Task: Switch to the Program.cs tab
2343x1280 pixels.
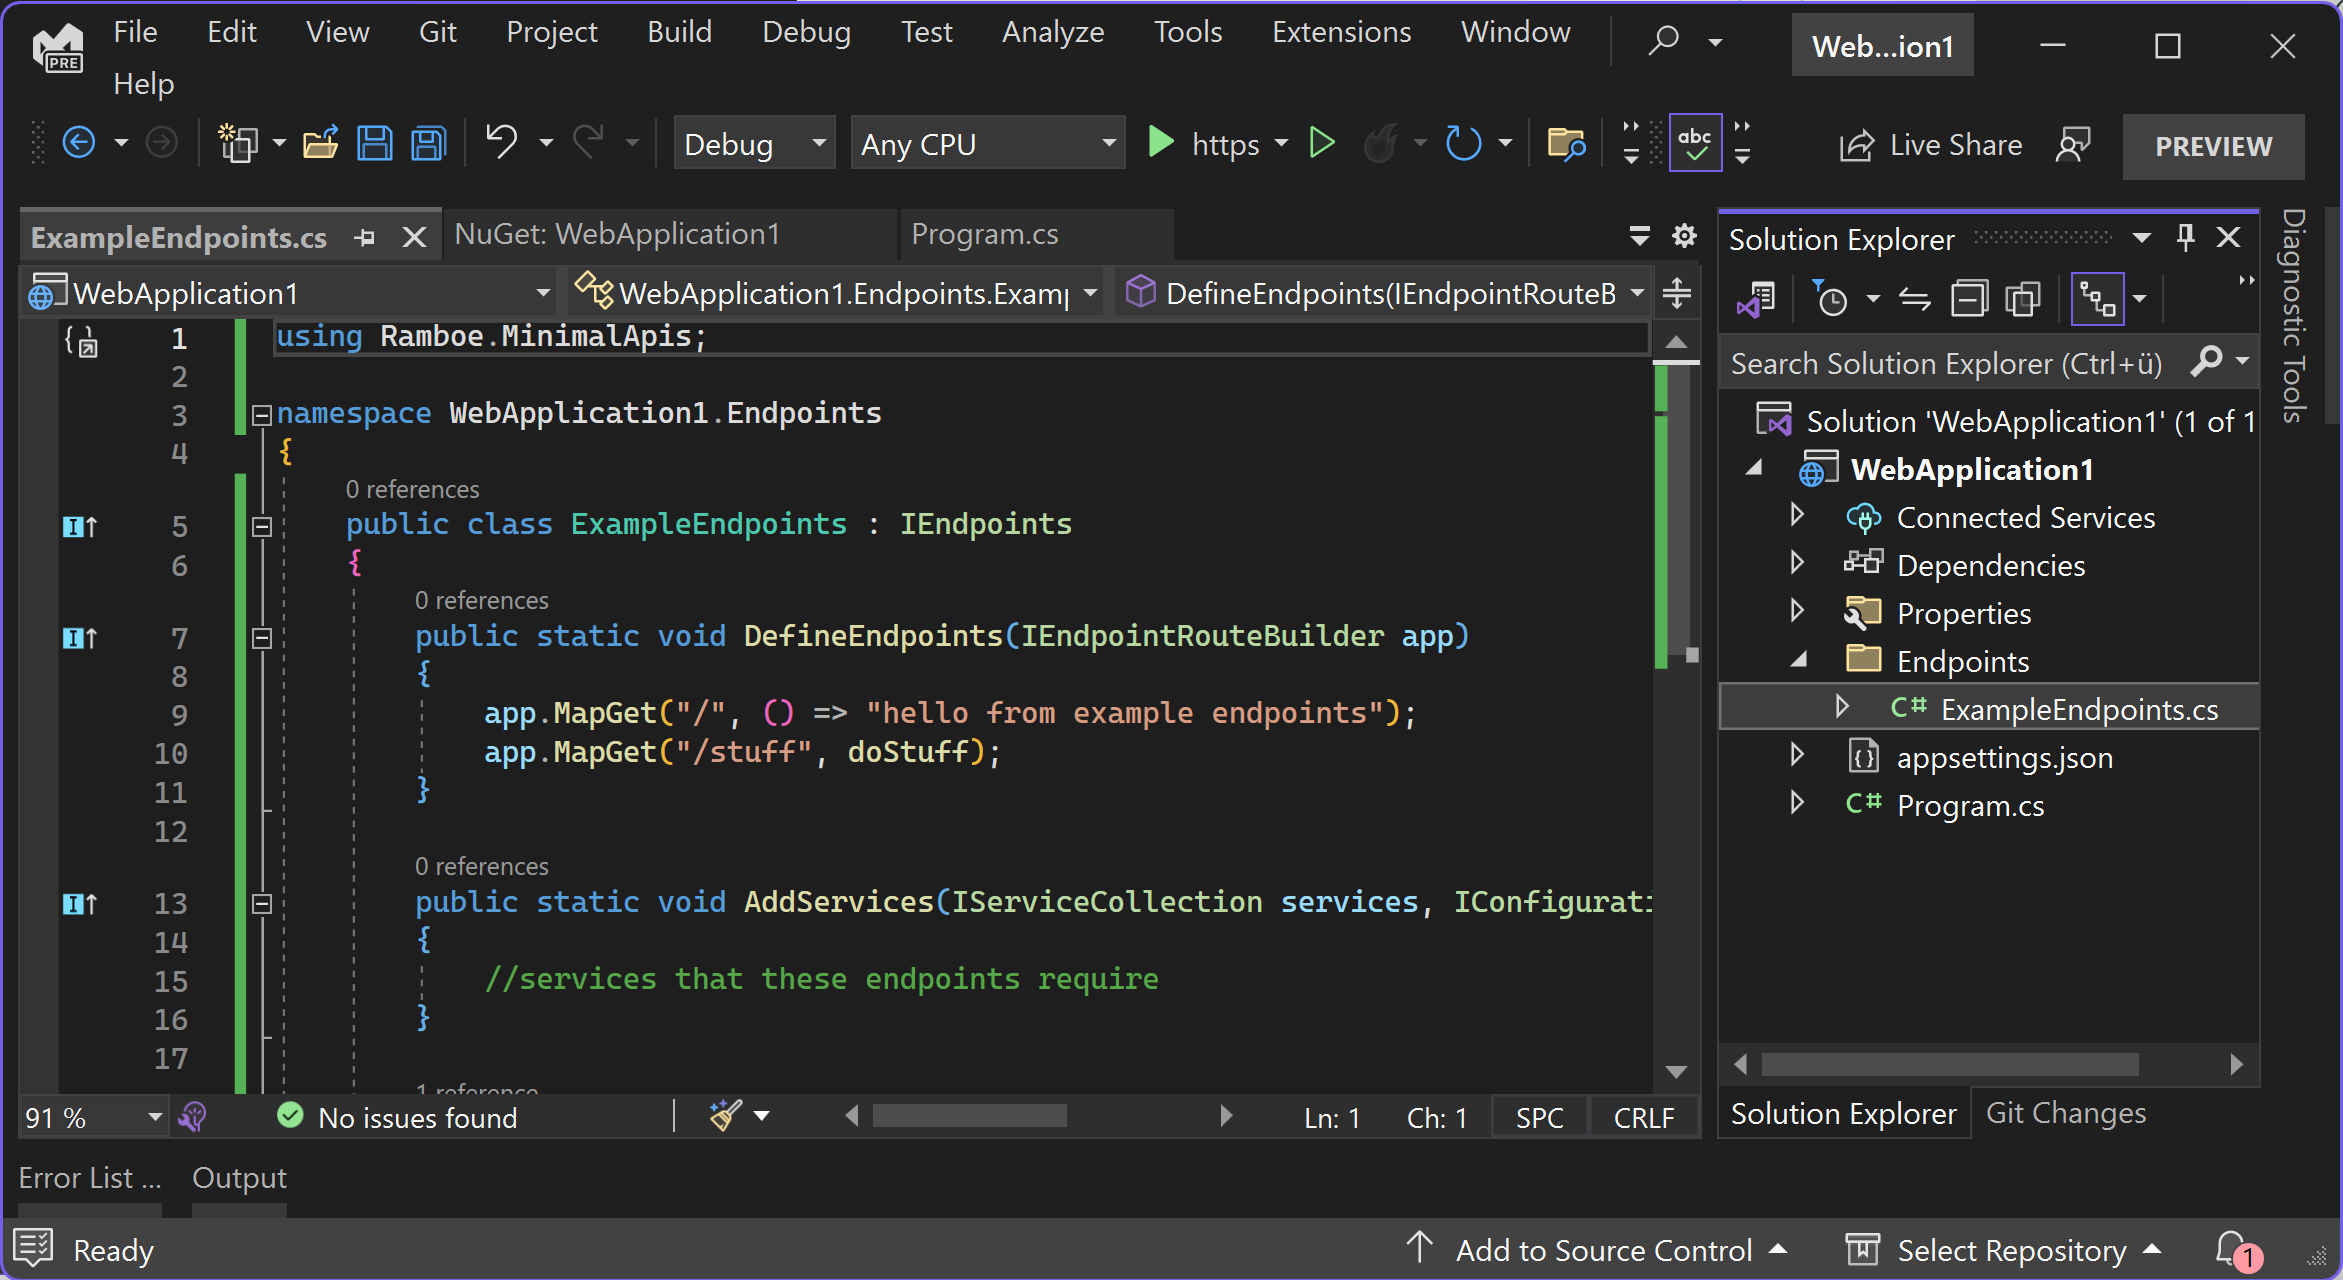Action: 984,234
